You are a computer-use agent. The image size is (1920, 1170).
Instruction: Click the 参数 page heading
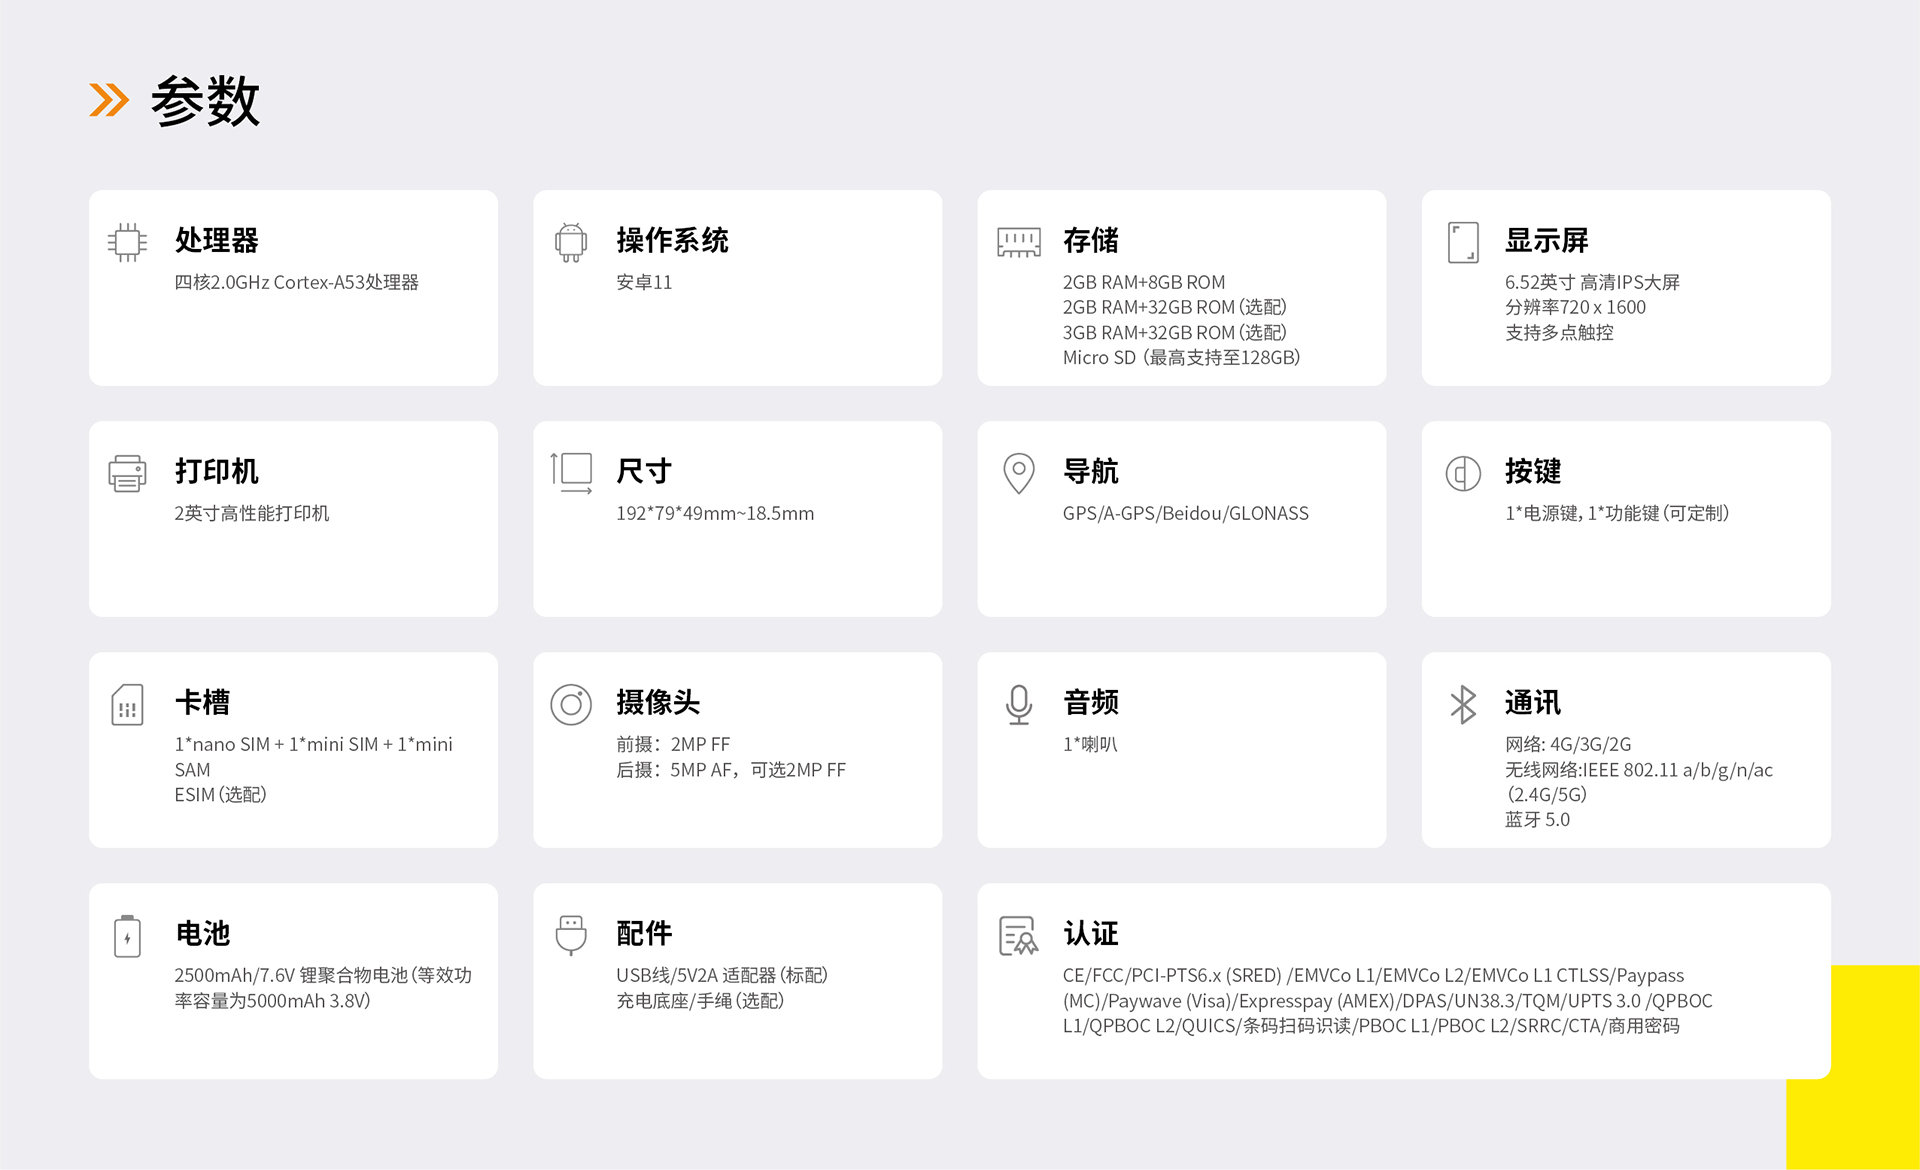(x=206, y=101)
